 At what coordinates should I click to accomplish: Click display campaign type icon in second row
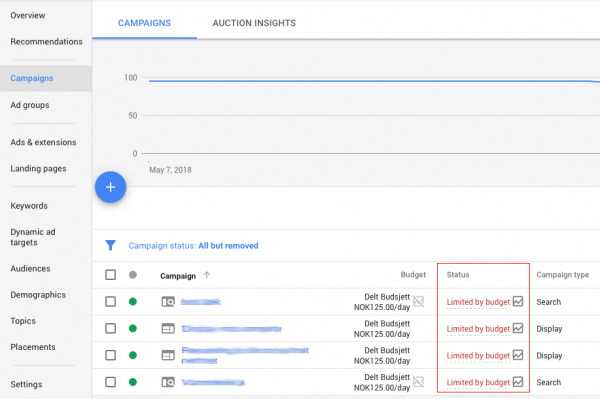tap(168, 329)
